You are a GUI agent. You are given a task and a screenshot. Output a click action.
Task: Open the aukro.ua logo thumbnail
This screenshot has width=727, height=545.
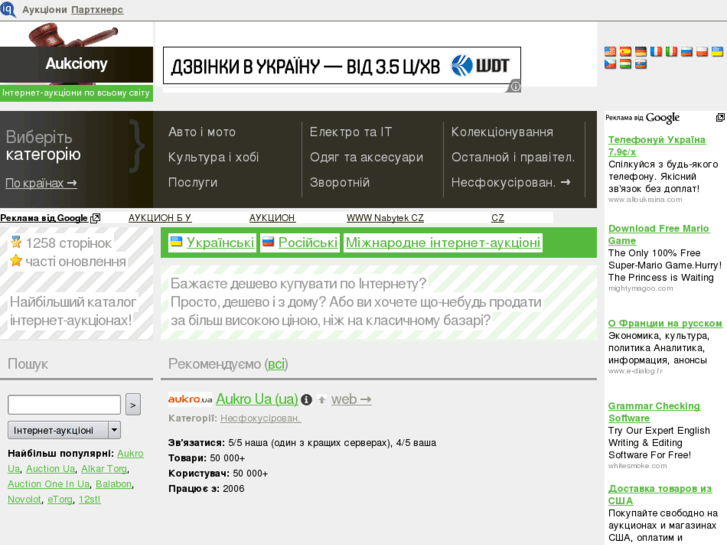tap(190, 399)
